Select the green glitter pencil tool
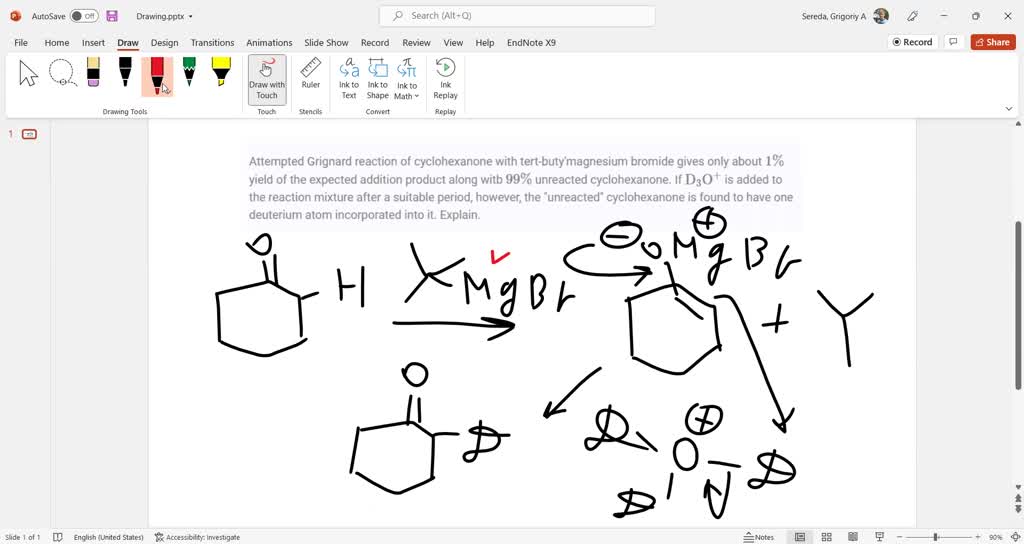The image size is (1024, 544). click(189, 73)
